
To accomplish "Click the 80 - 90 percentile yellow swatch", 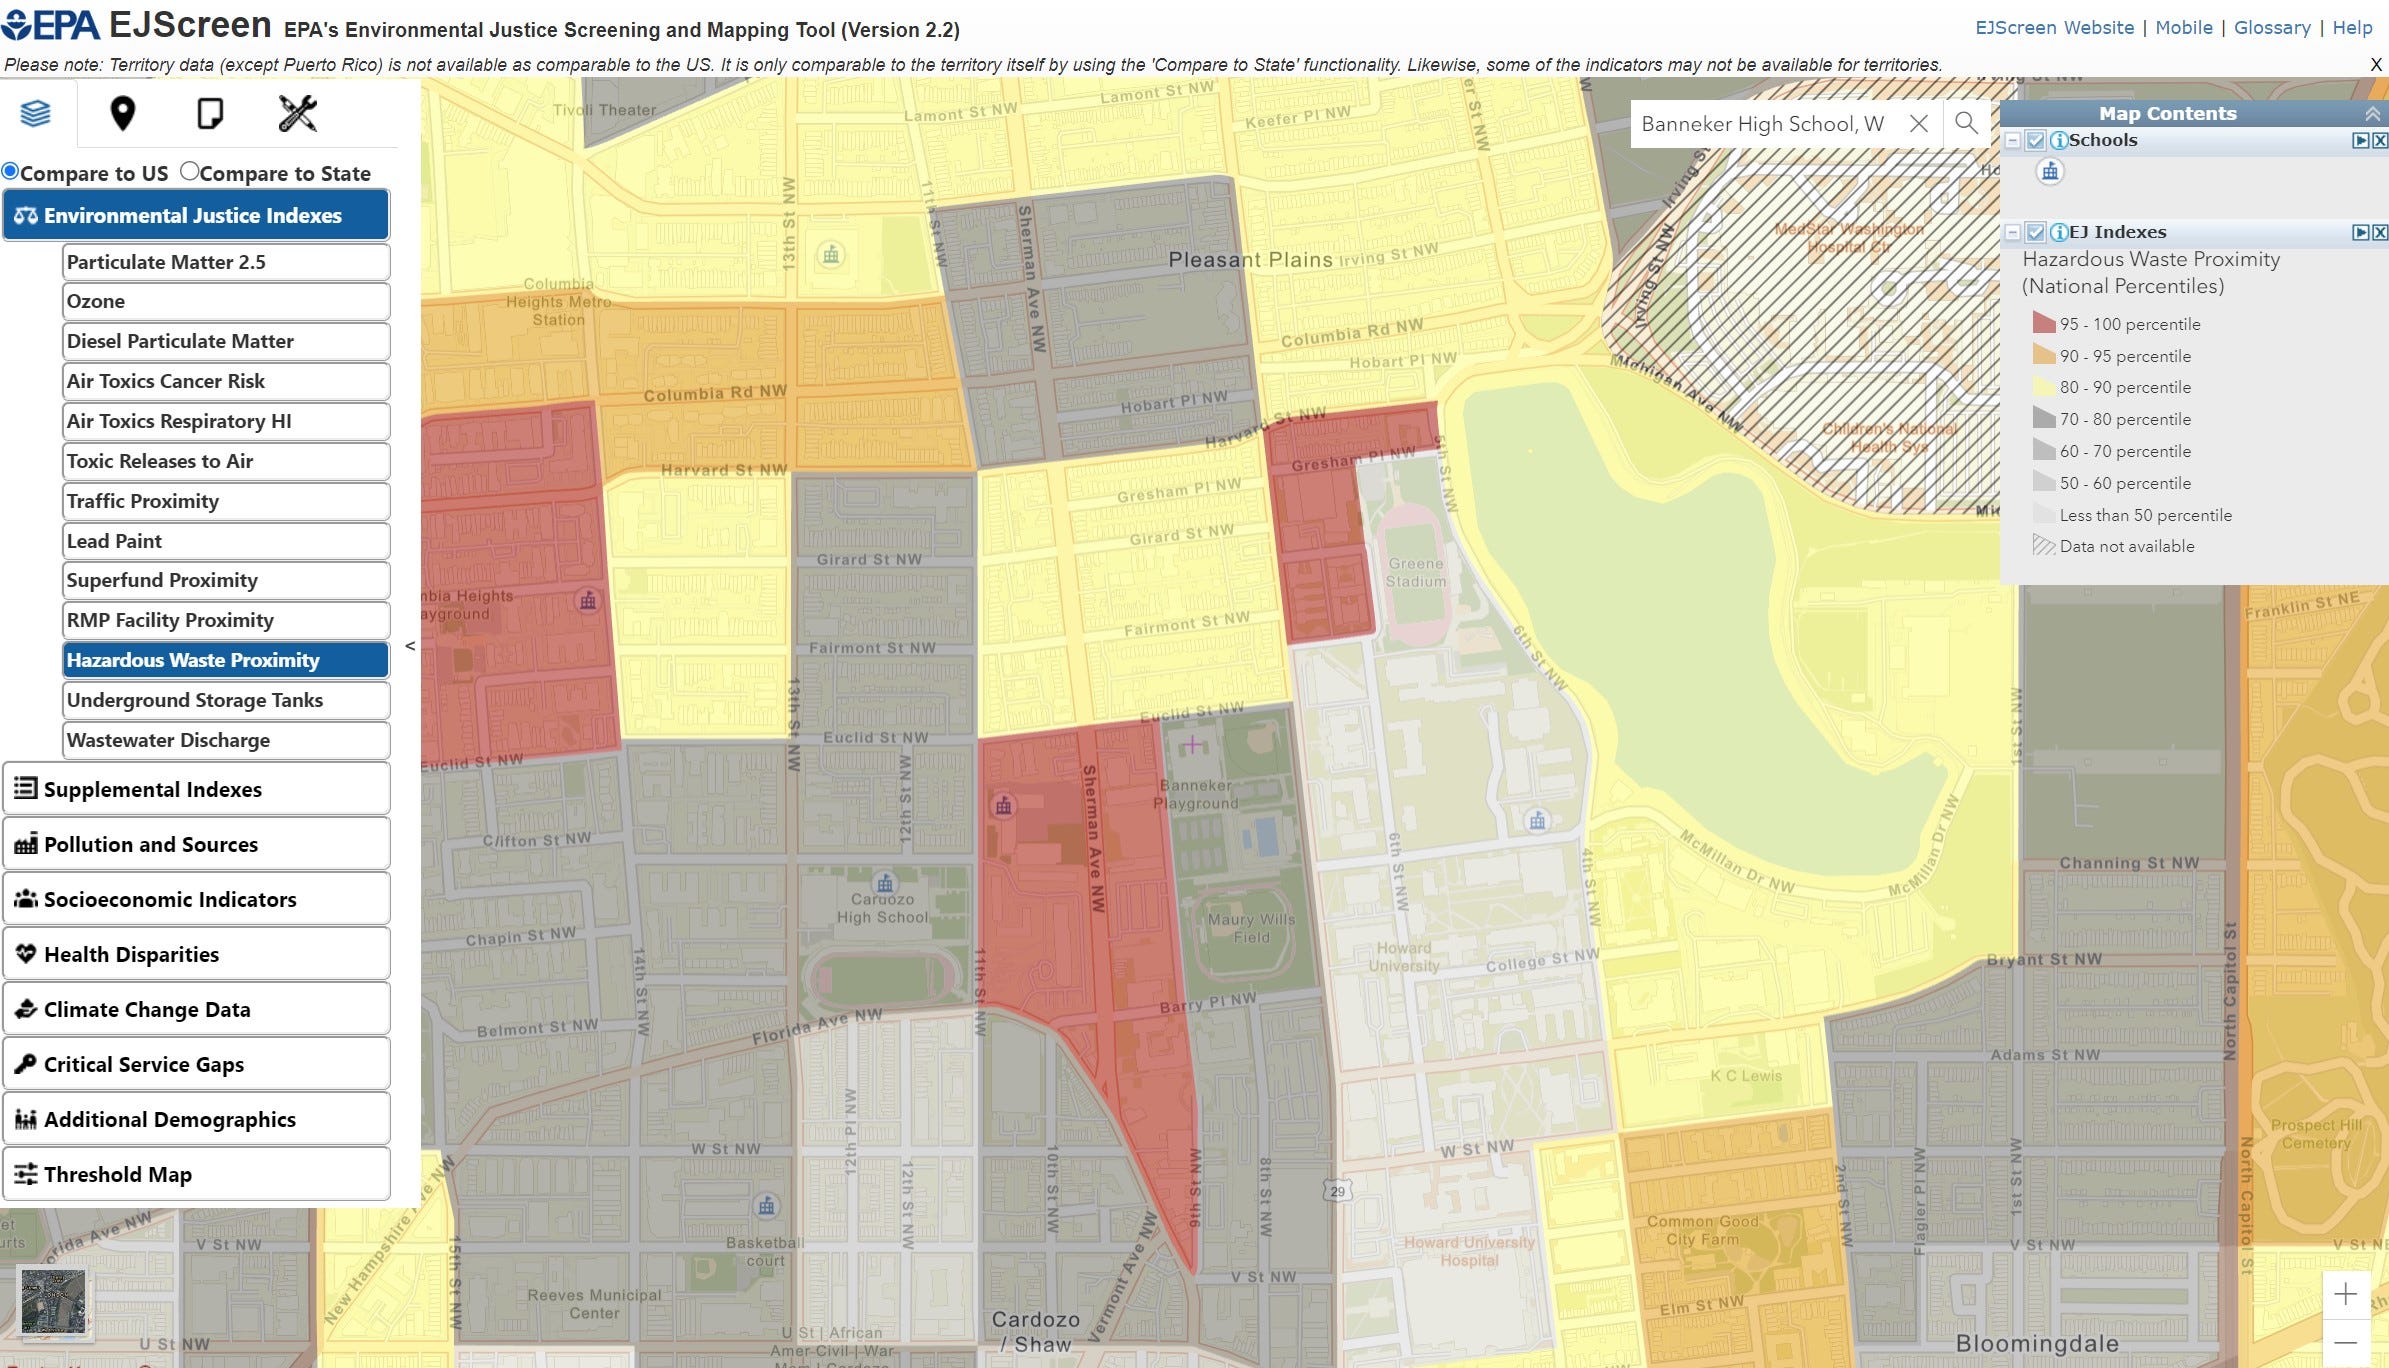I will tap(2043, 387).
